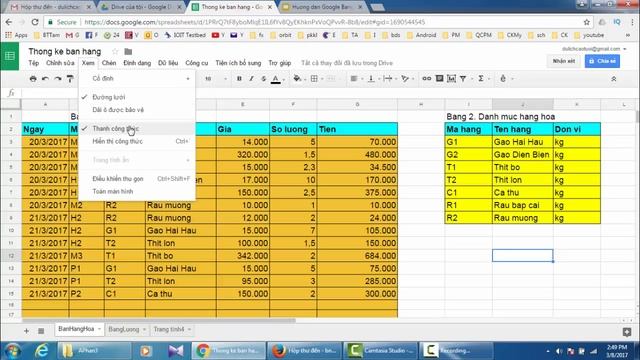Open the all sheets list icon
The height and width of the screenshot is (360, 640).
point(41,331)
